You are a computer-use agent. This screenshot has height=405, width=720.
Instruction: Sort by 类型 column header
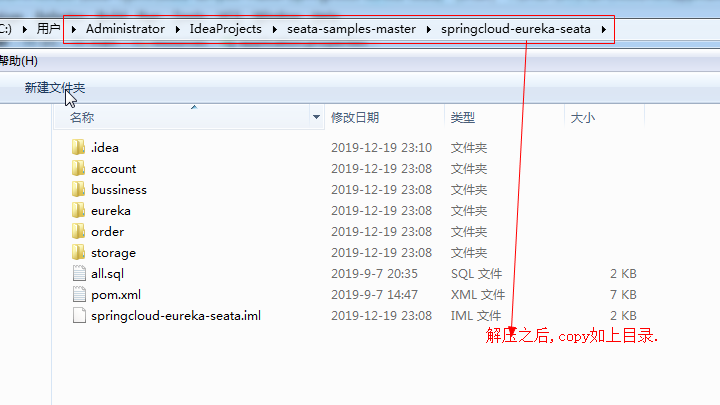point(462,118)
